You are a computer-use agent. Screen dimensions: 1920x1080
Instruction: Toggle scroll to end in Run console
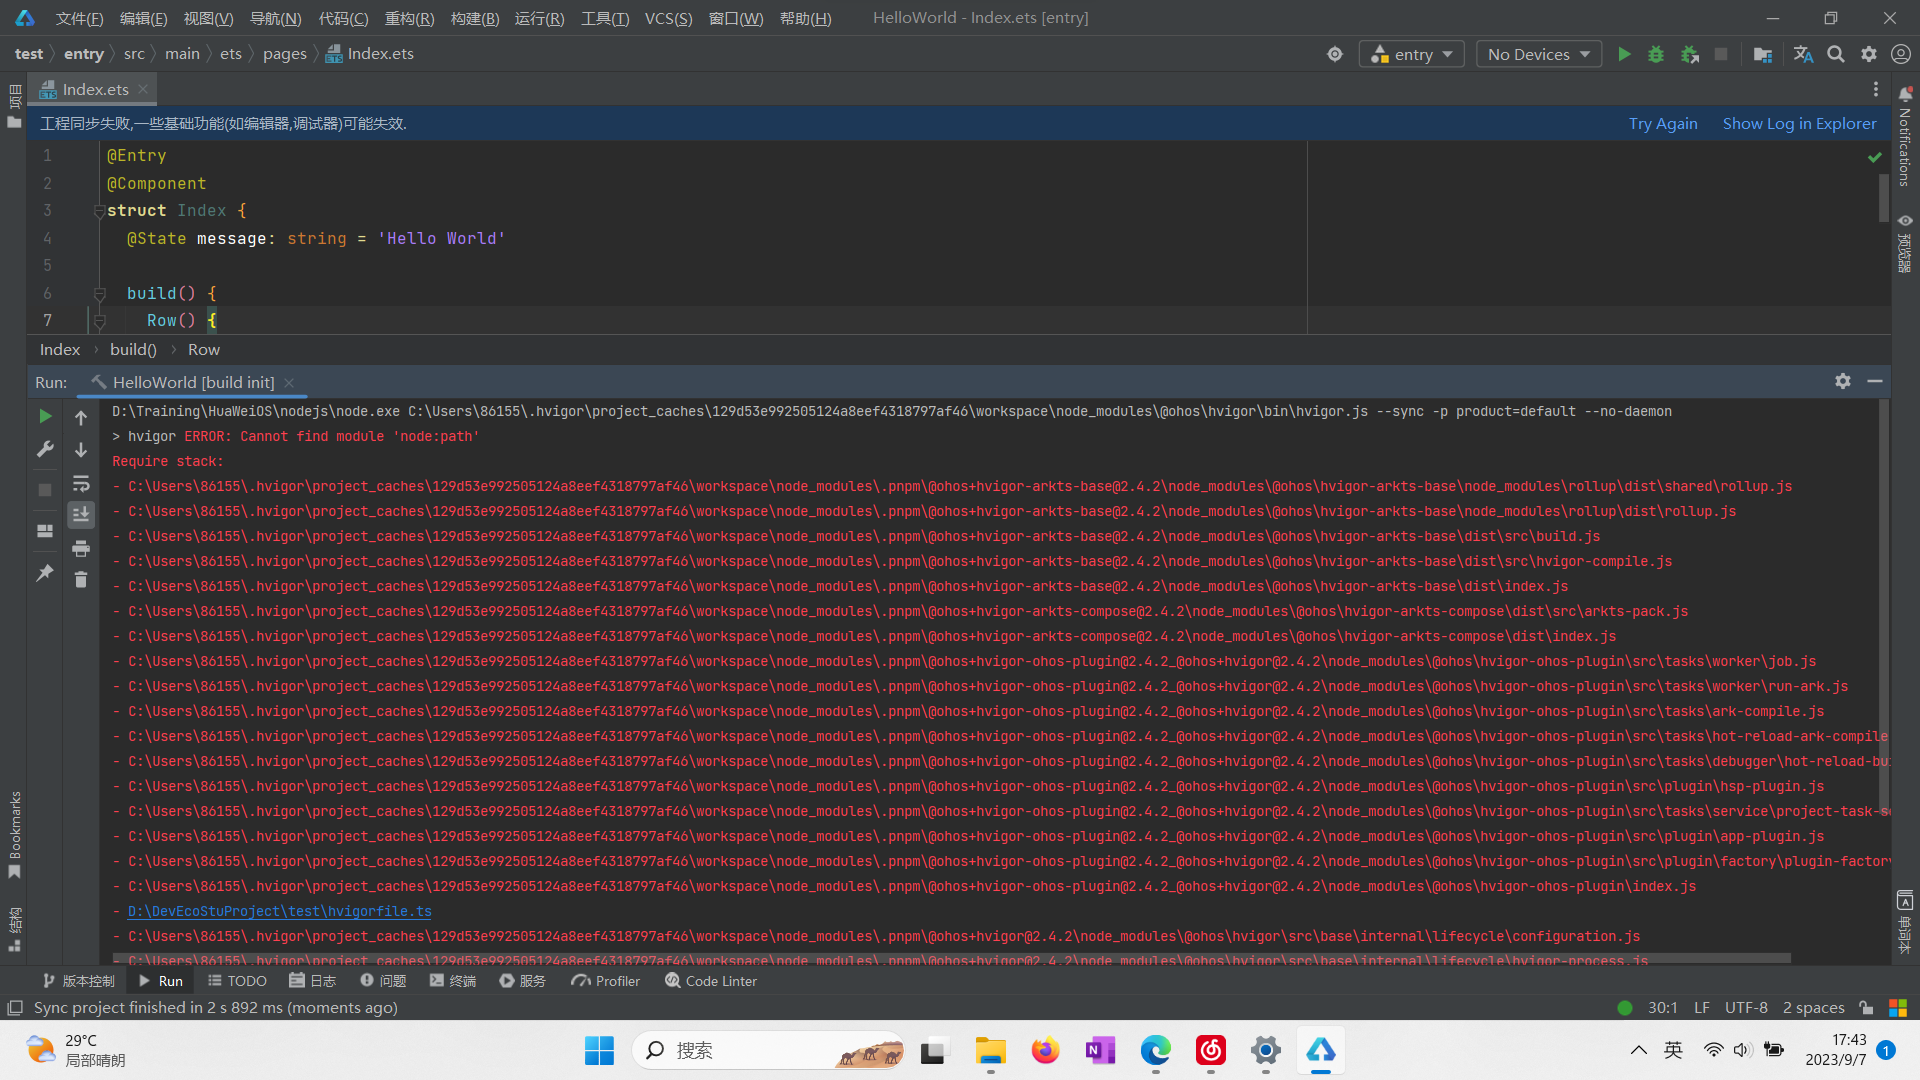(81, 514)
